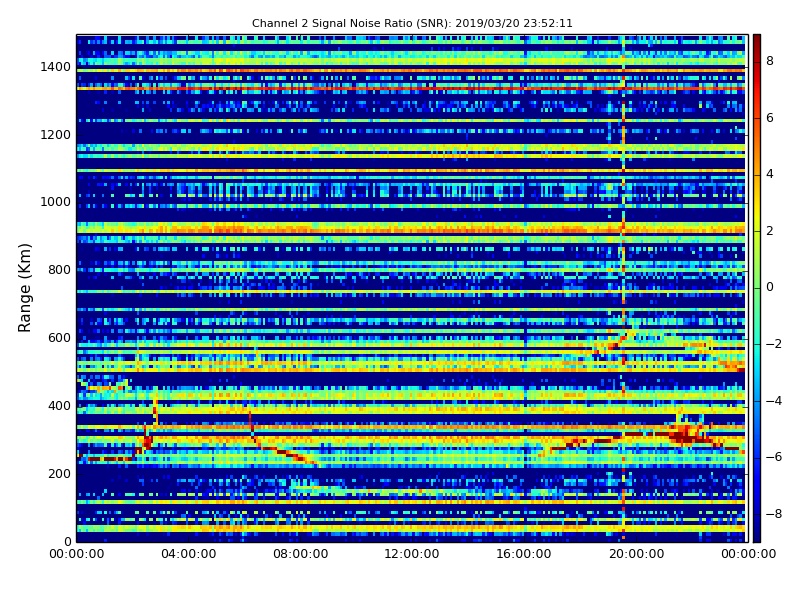
Task: Click the SNR colorbar gradient strip
Action: click(x=757, y=288)
